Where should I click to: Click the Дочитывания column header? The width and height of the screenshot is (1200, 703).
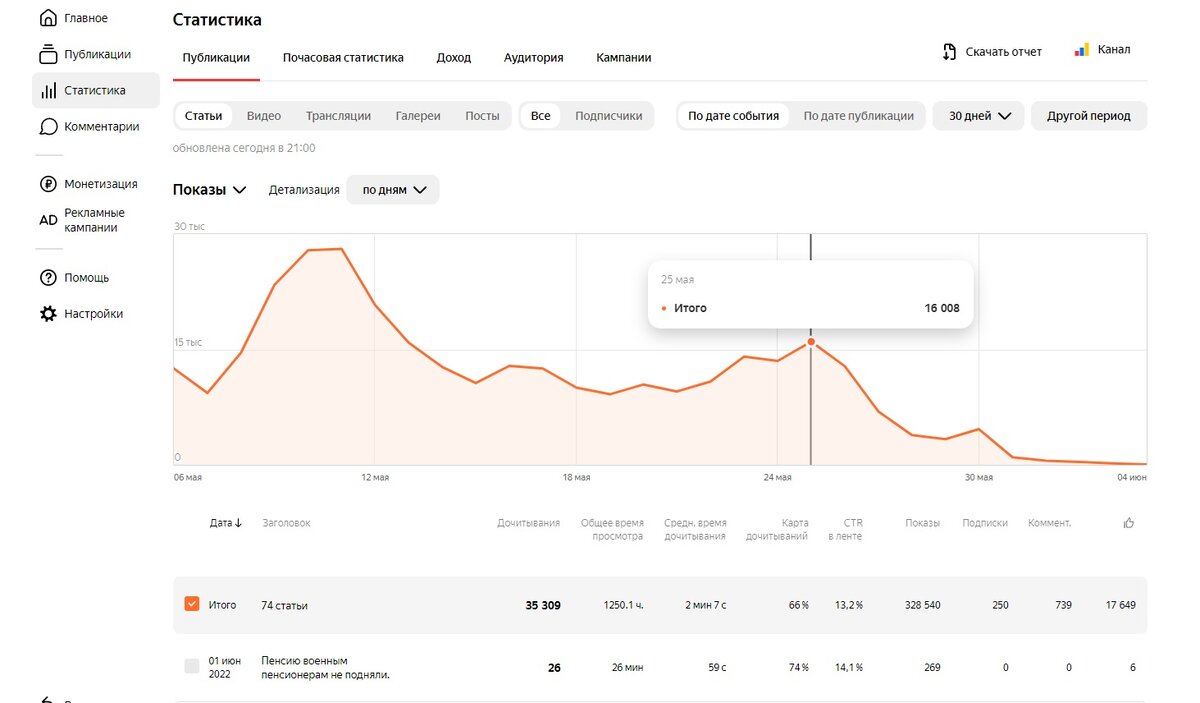click(528, 523)
